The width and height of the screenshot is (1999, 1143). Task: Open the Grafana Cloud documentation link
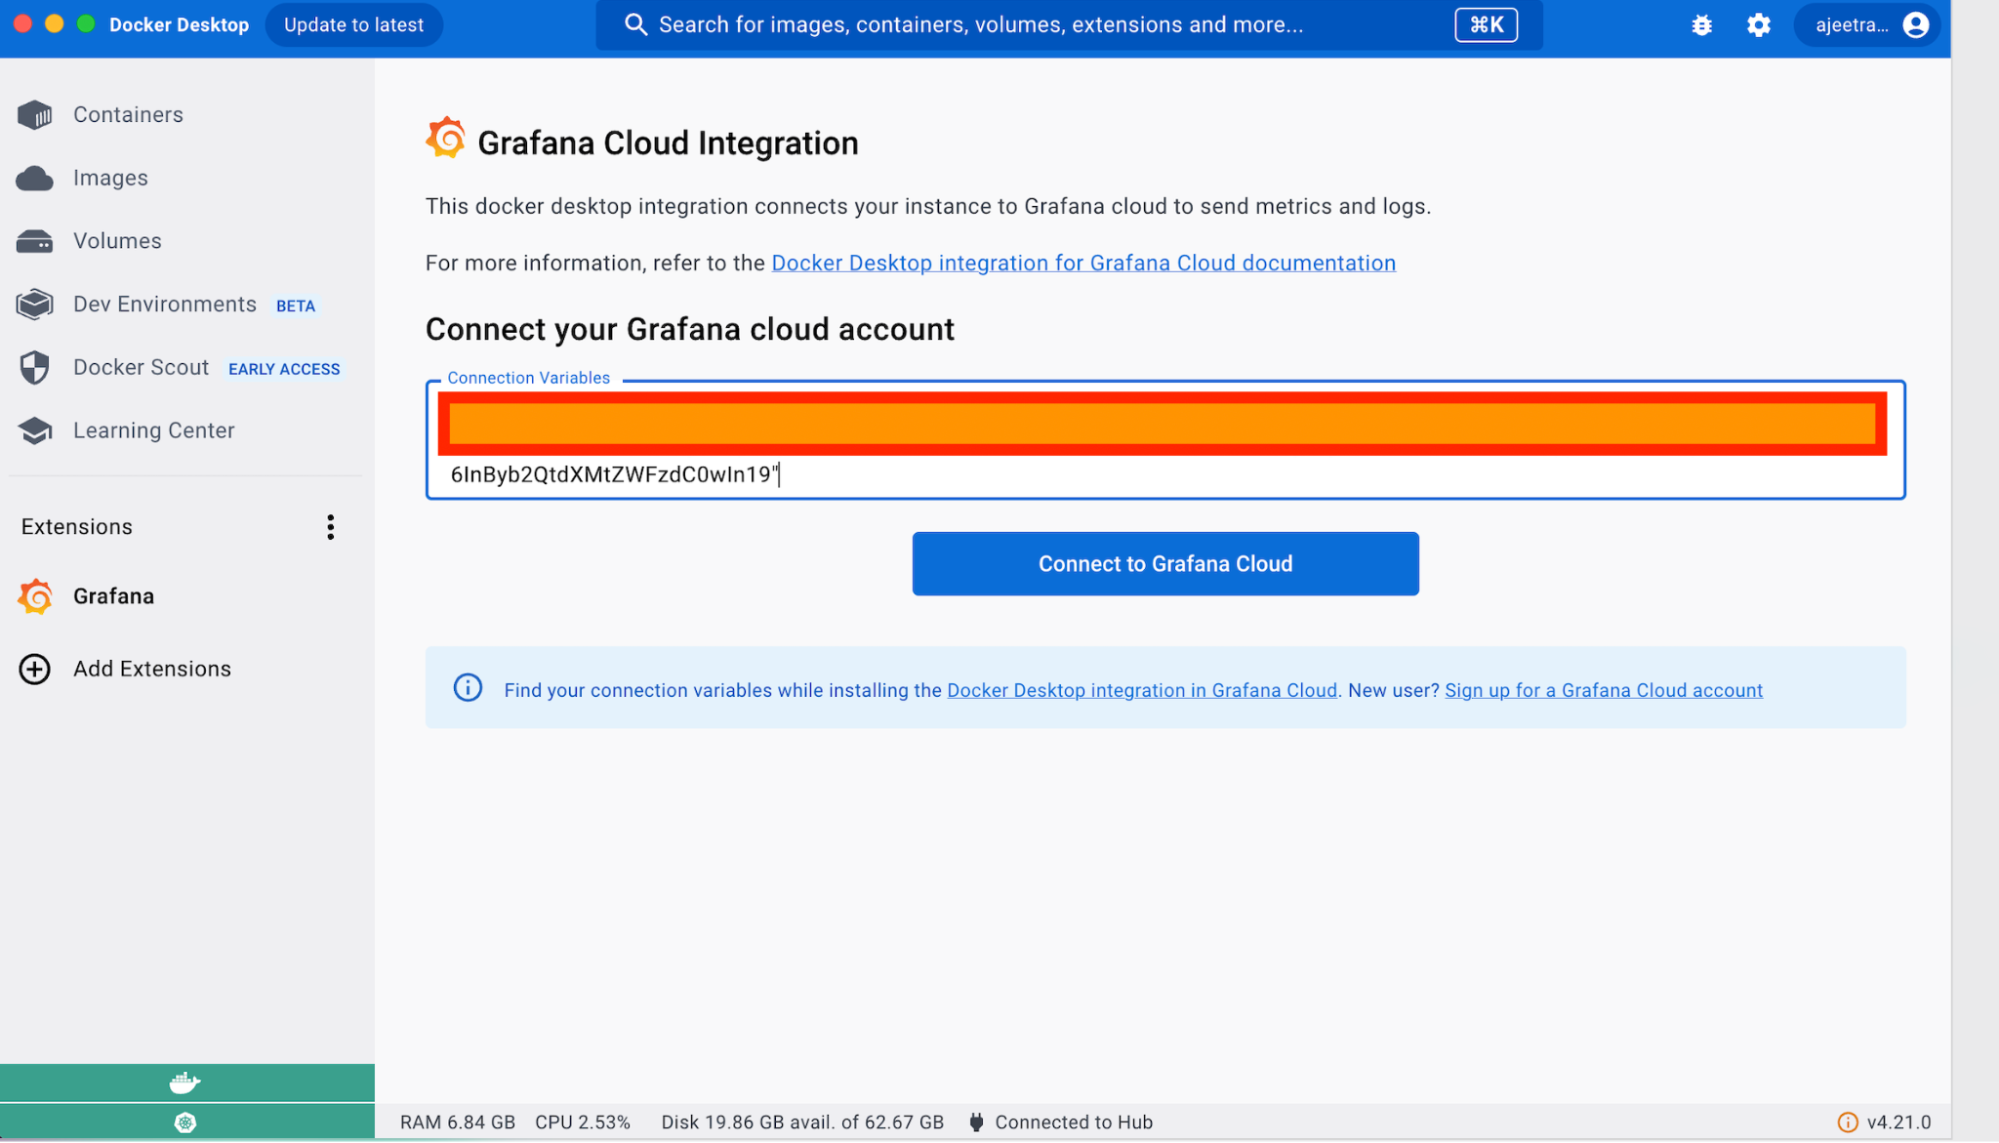1083,263
